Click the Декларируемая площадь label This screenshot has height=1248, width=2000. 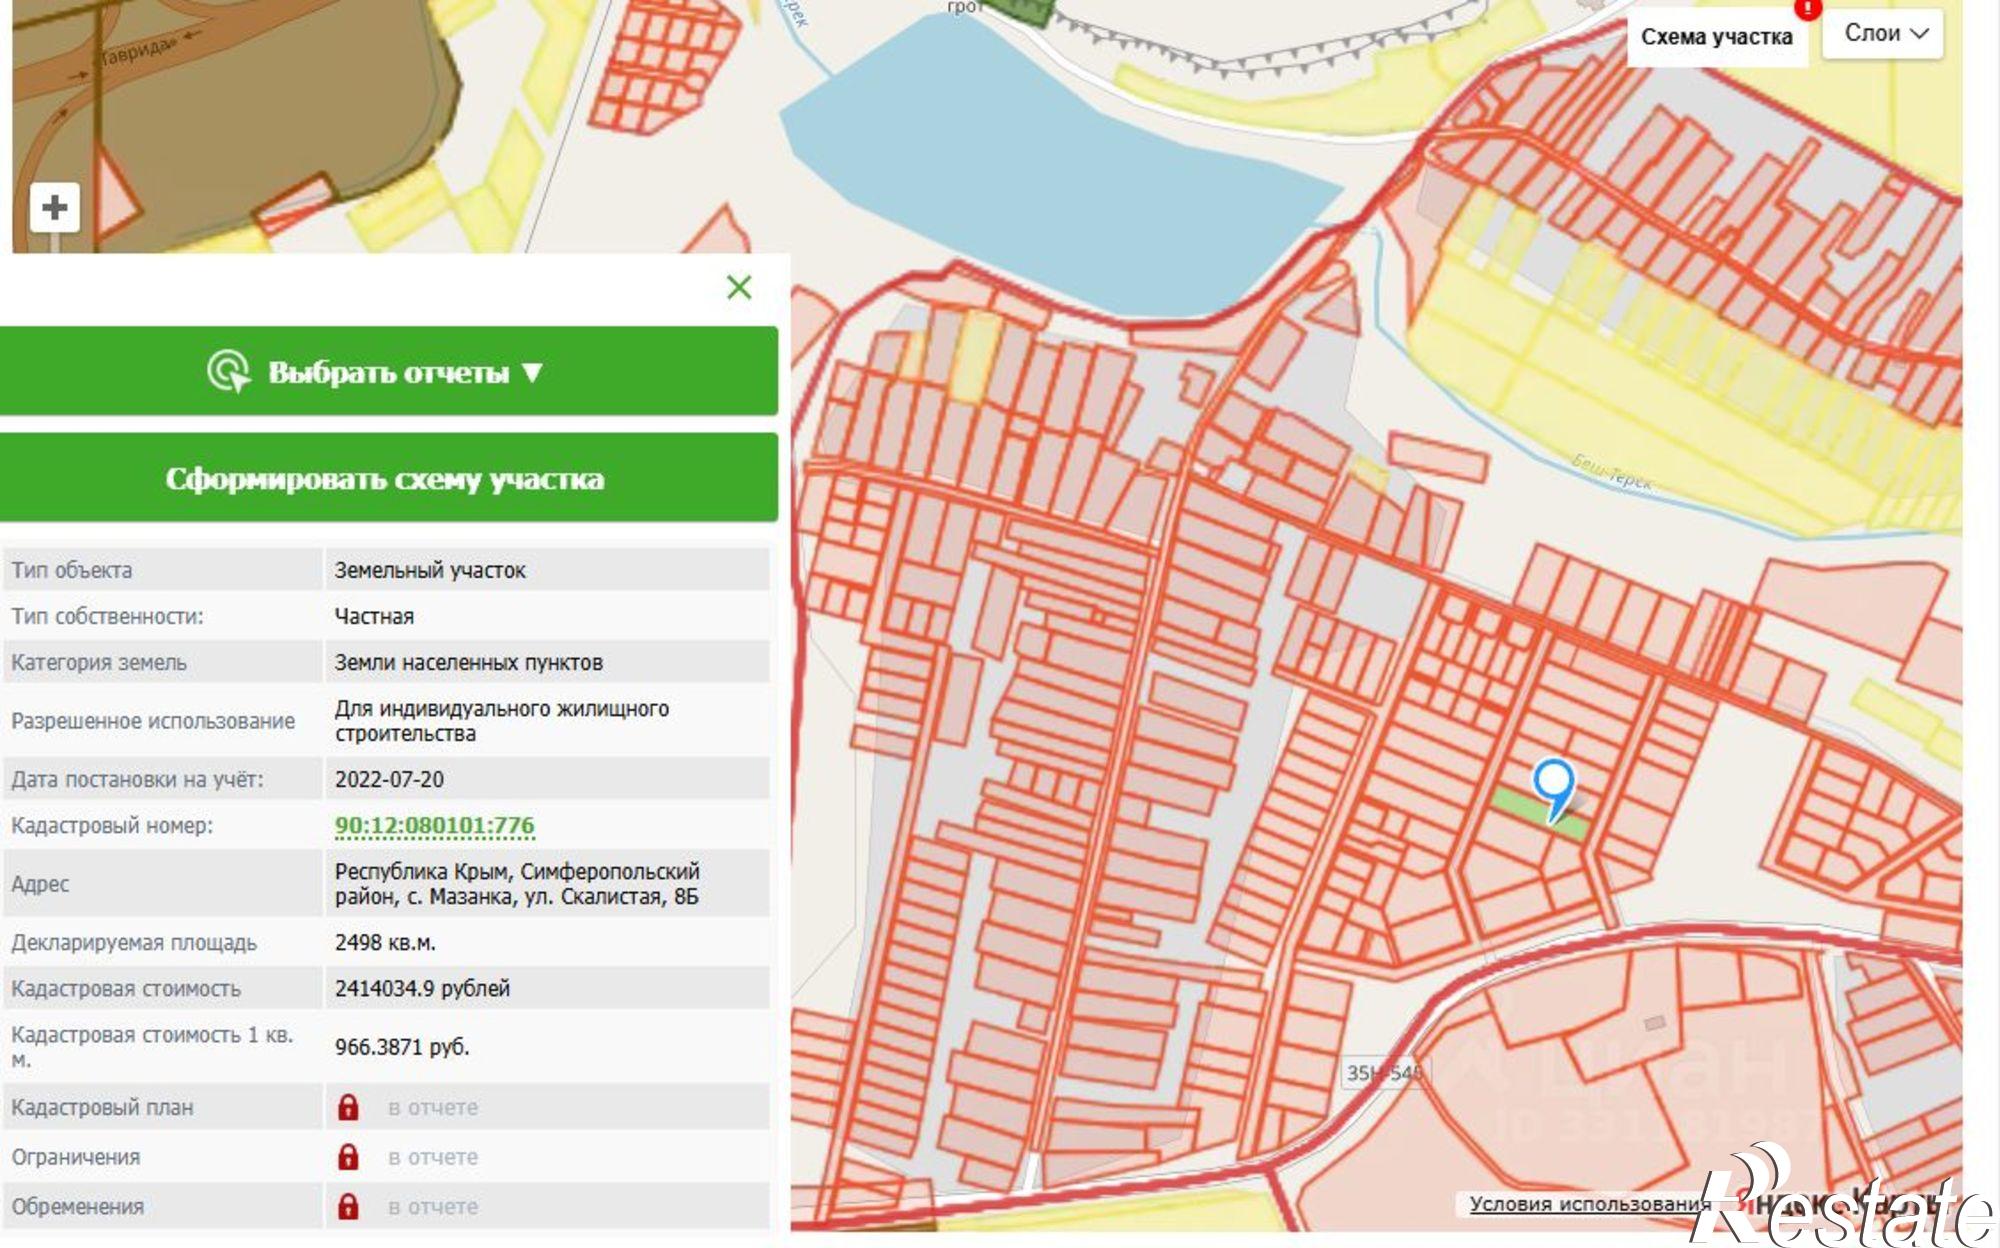pos(134,942)
